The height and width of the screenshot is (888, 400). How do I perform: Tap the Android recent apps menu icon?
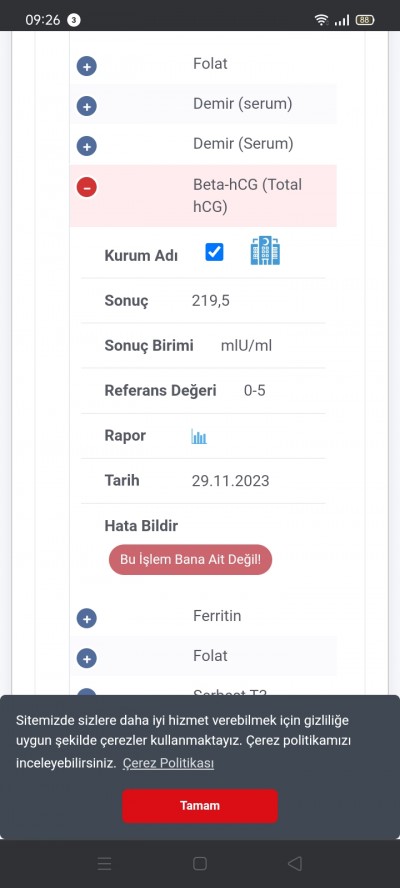point(104,864)
